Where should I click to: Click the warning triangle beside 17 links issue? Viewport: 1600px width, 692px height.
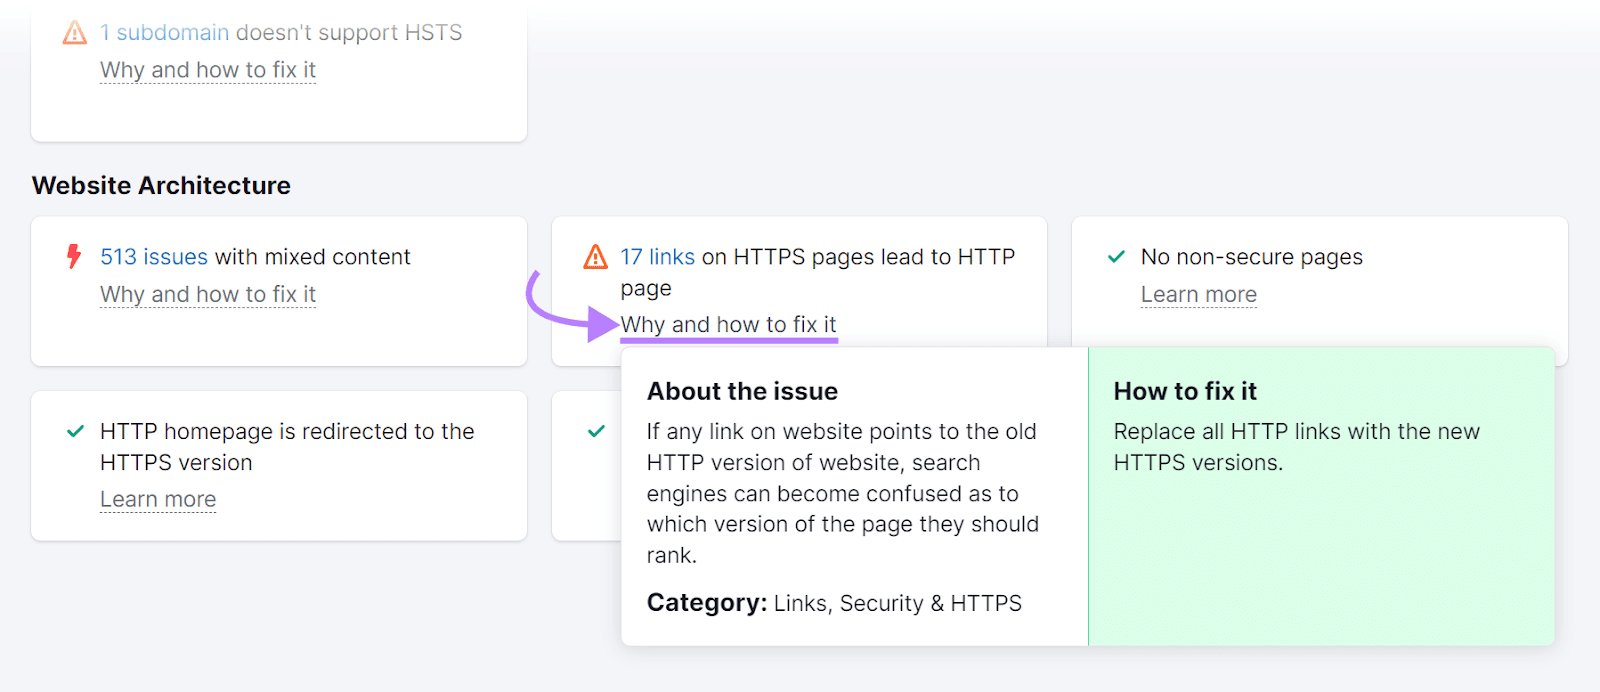tap(596, 257)
